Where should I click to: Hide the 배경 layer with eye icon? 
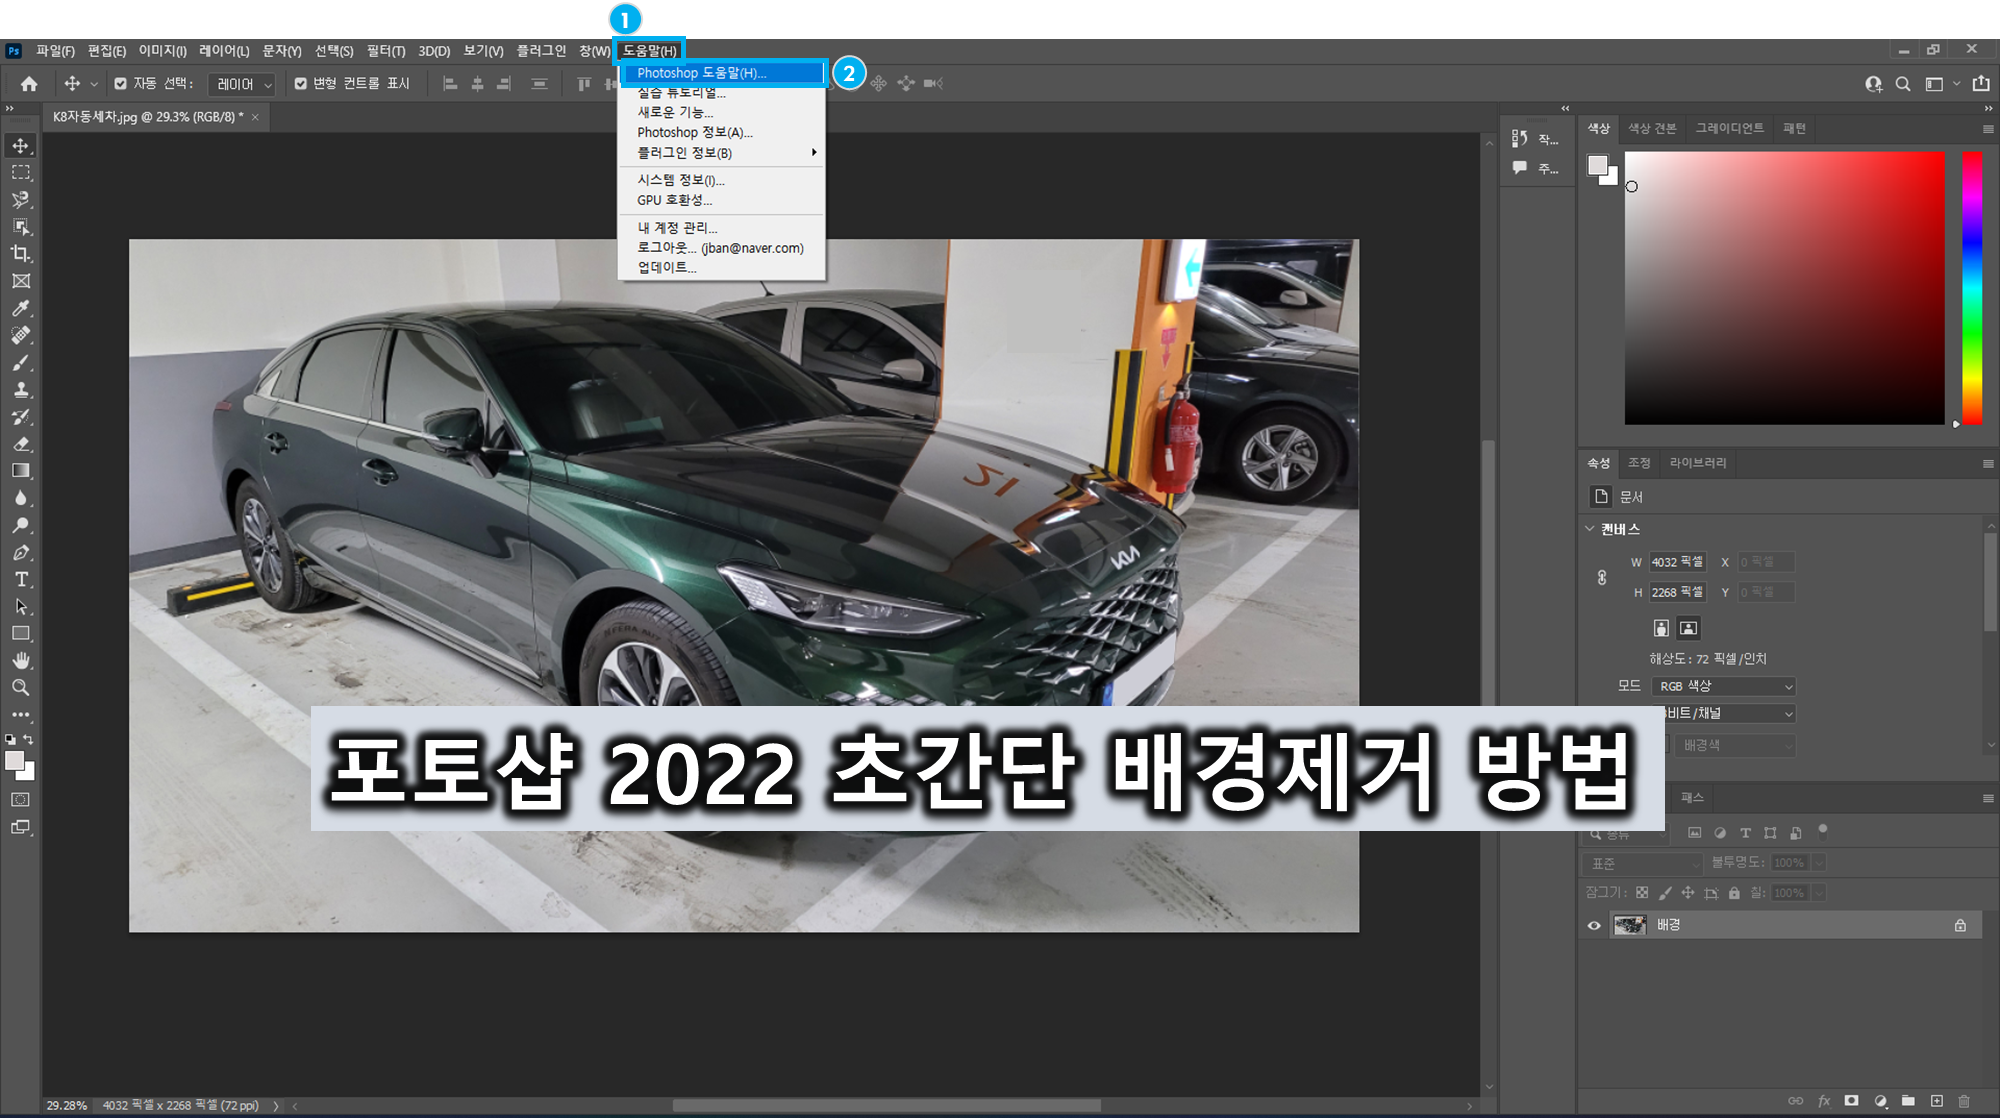coord(1594,925)
